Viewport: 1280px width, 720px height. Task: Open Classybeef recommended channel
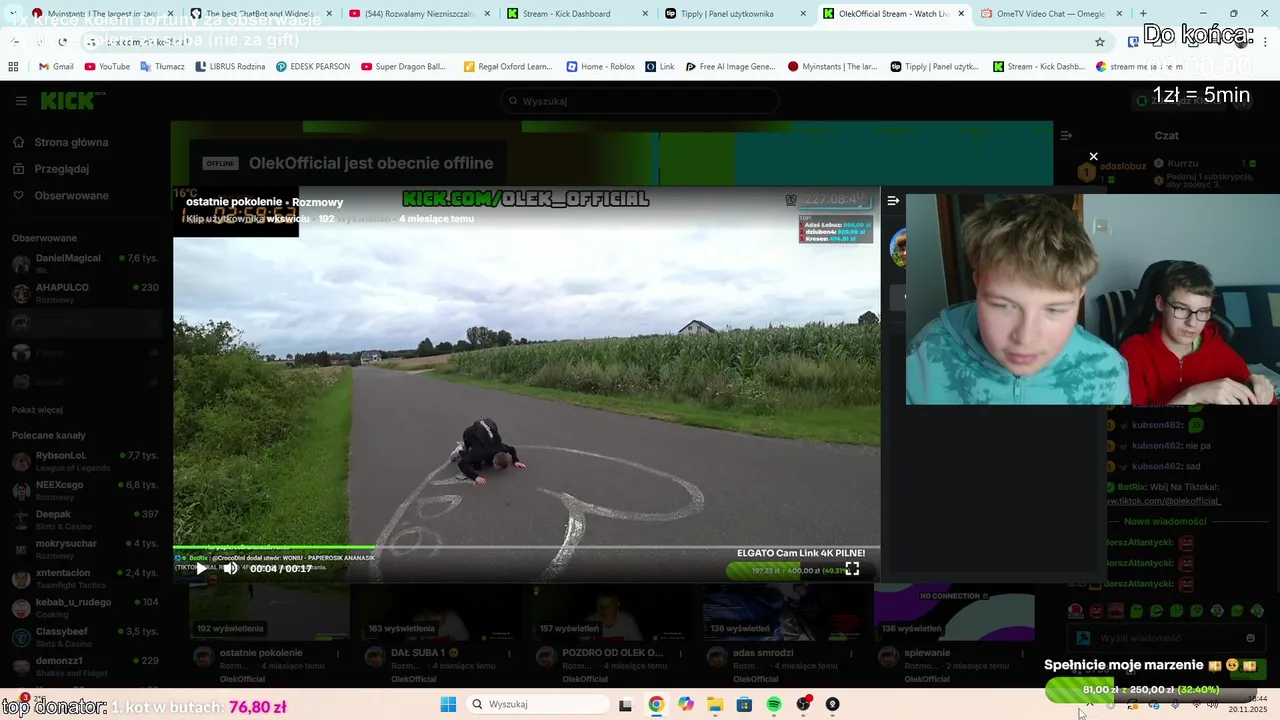point(85,636)
